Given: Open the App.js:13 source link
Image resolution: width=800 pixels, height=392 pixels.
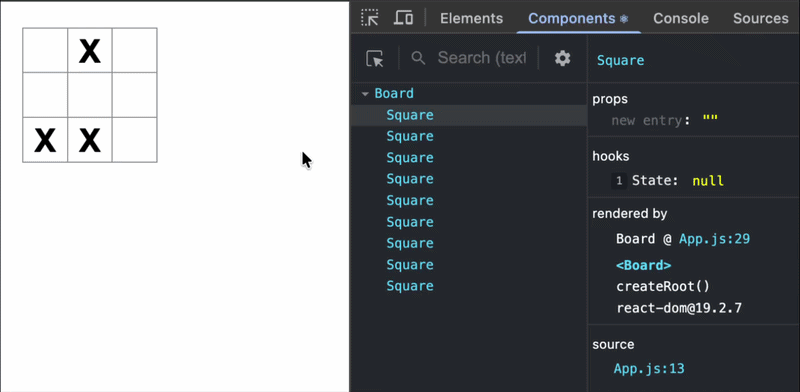Looking at the screenshot, I should (649, 369).
